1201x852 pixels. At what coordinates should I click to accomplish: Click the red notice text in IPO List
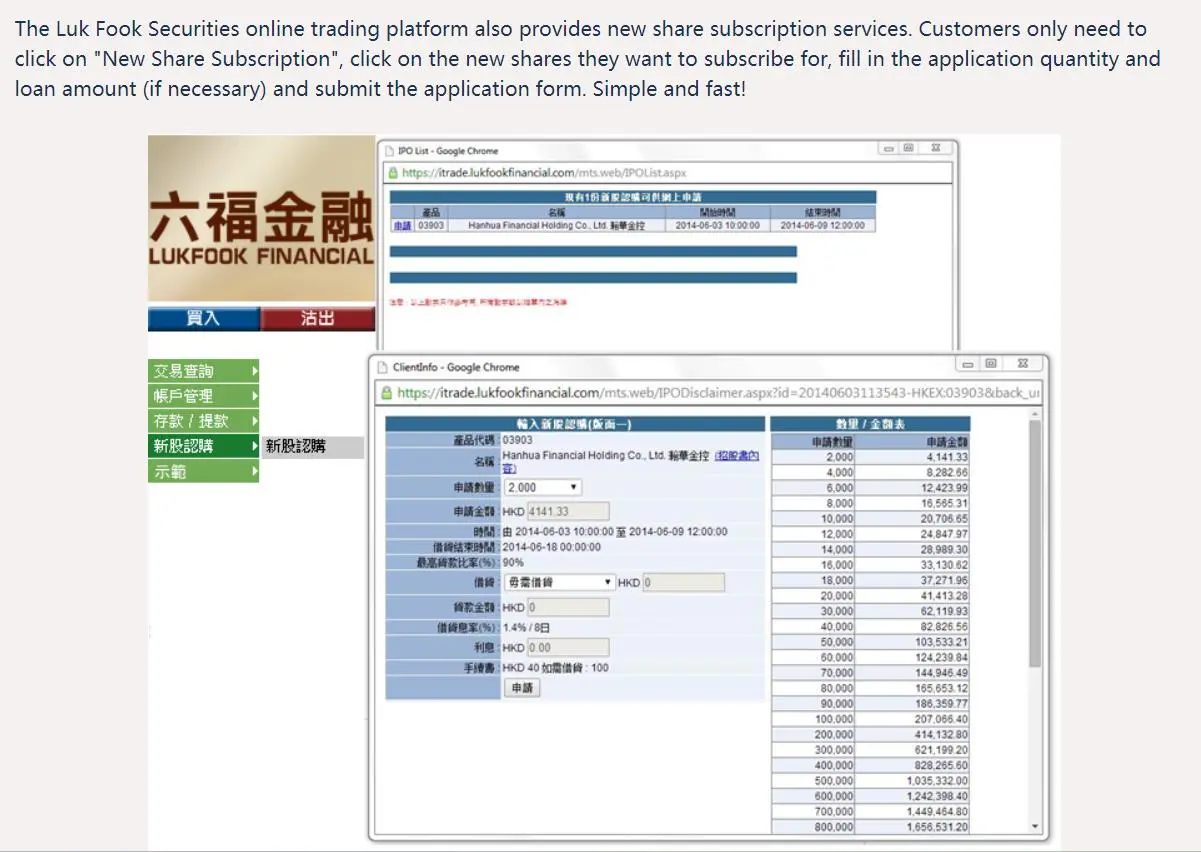[479, 302]
